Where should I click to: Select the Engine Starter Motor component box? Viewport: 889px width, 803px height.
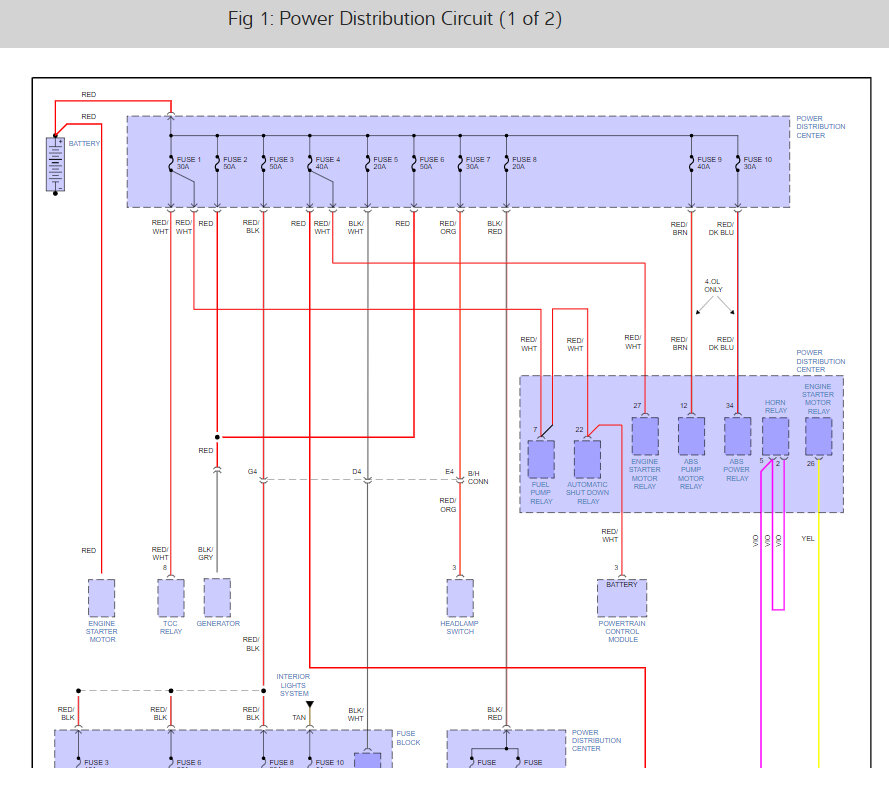[x=101, y=598]
